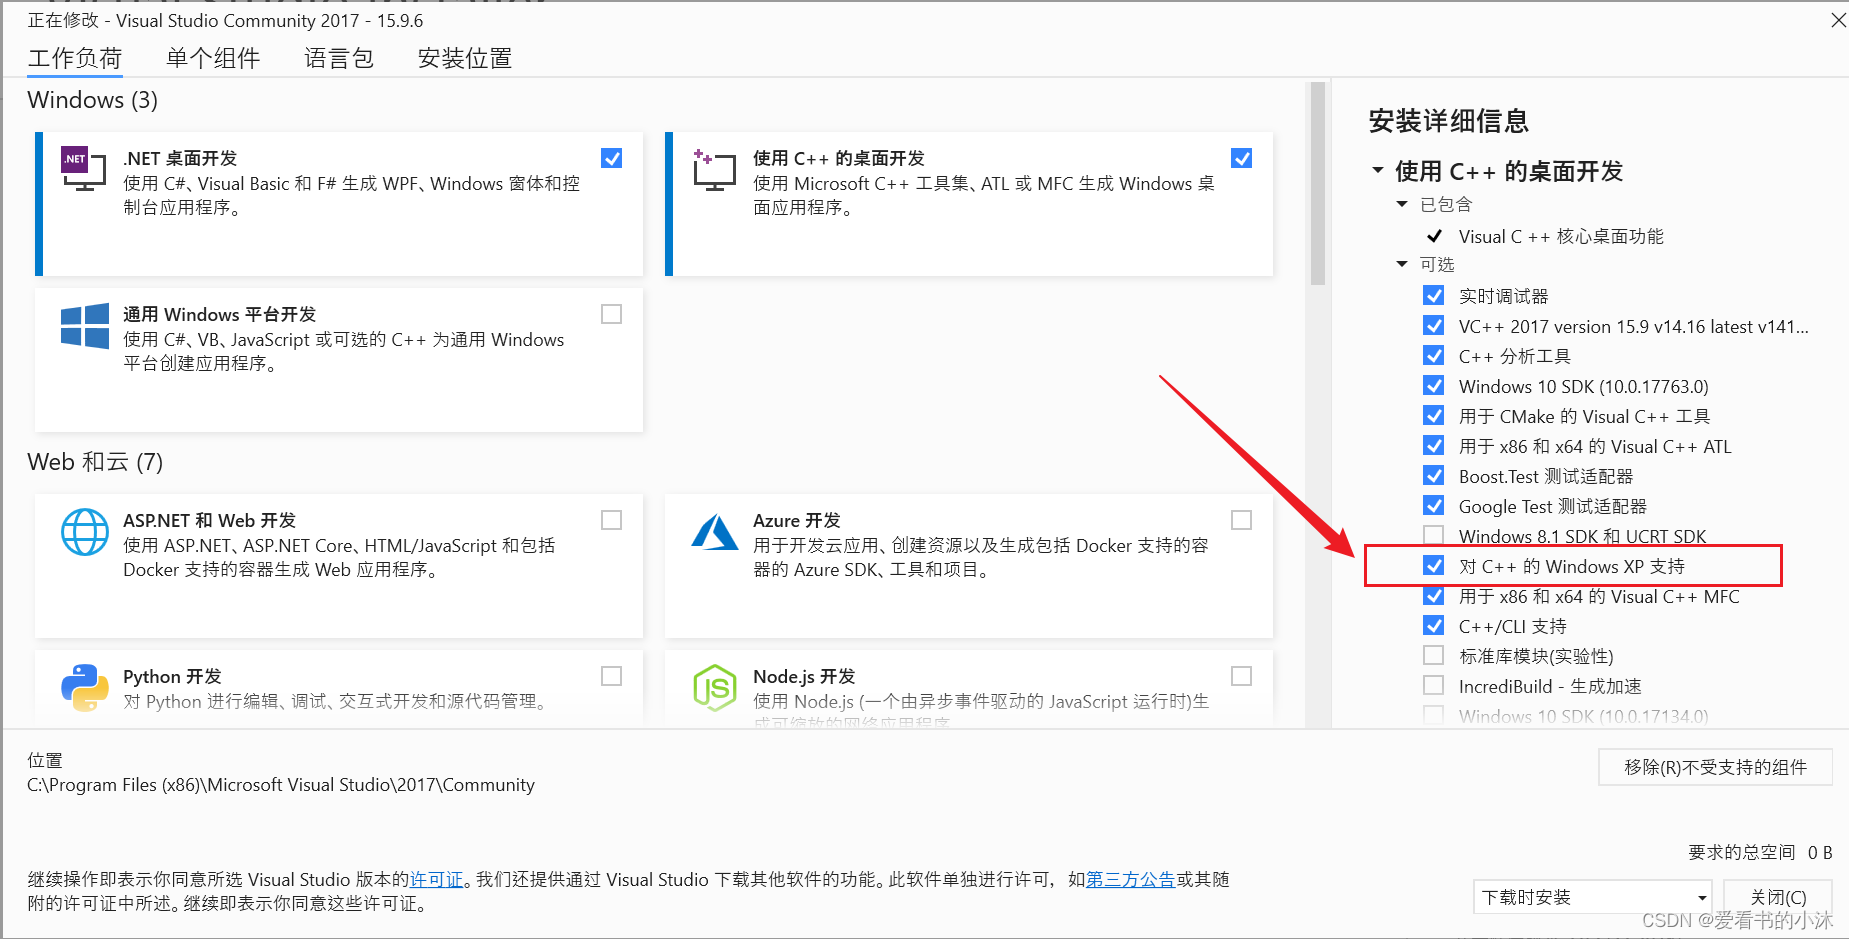1849x939 pixels.
Task: Select the Azure 开发 card title
Action: coord(796,520)
